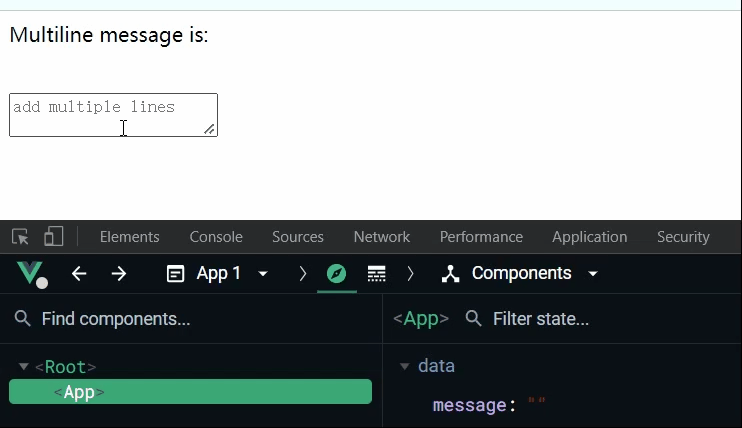742x428 pixels.
Task: Collapse the Root tree node
Action: pos(24,367)
